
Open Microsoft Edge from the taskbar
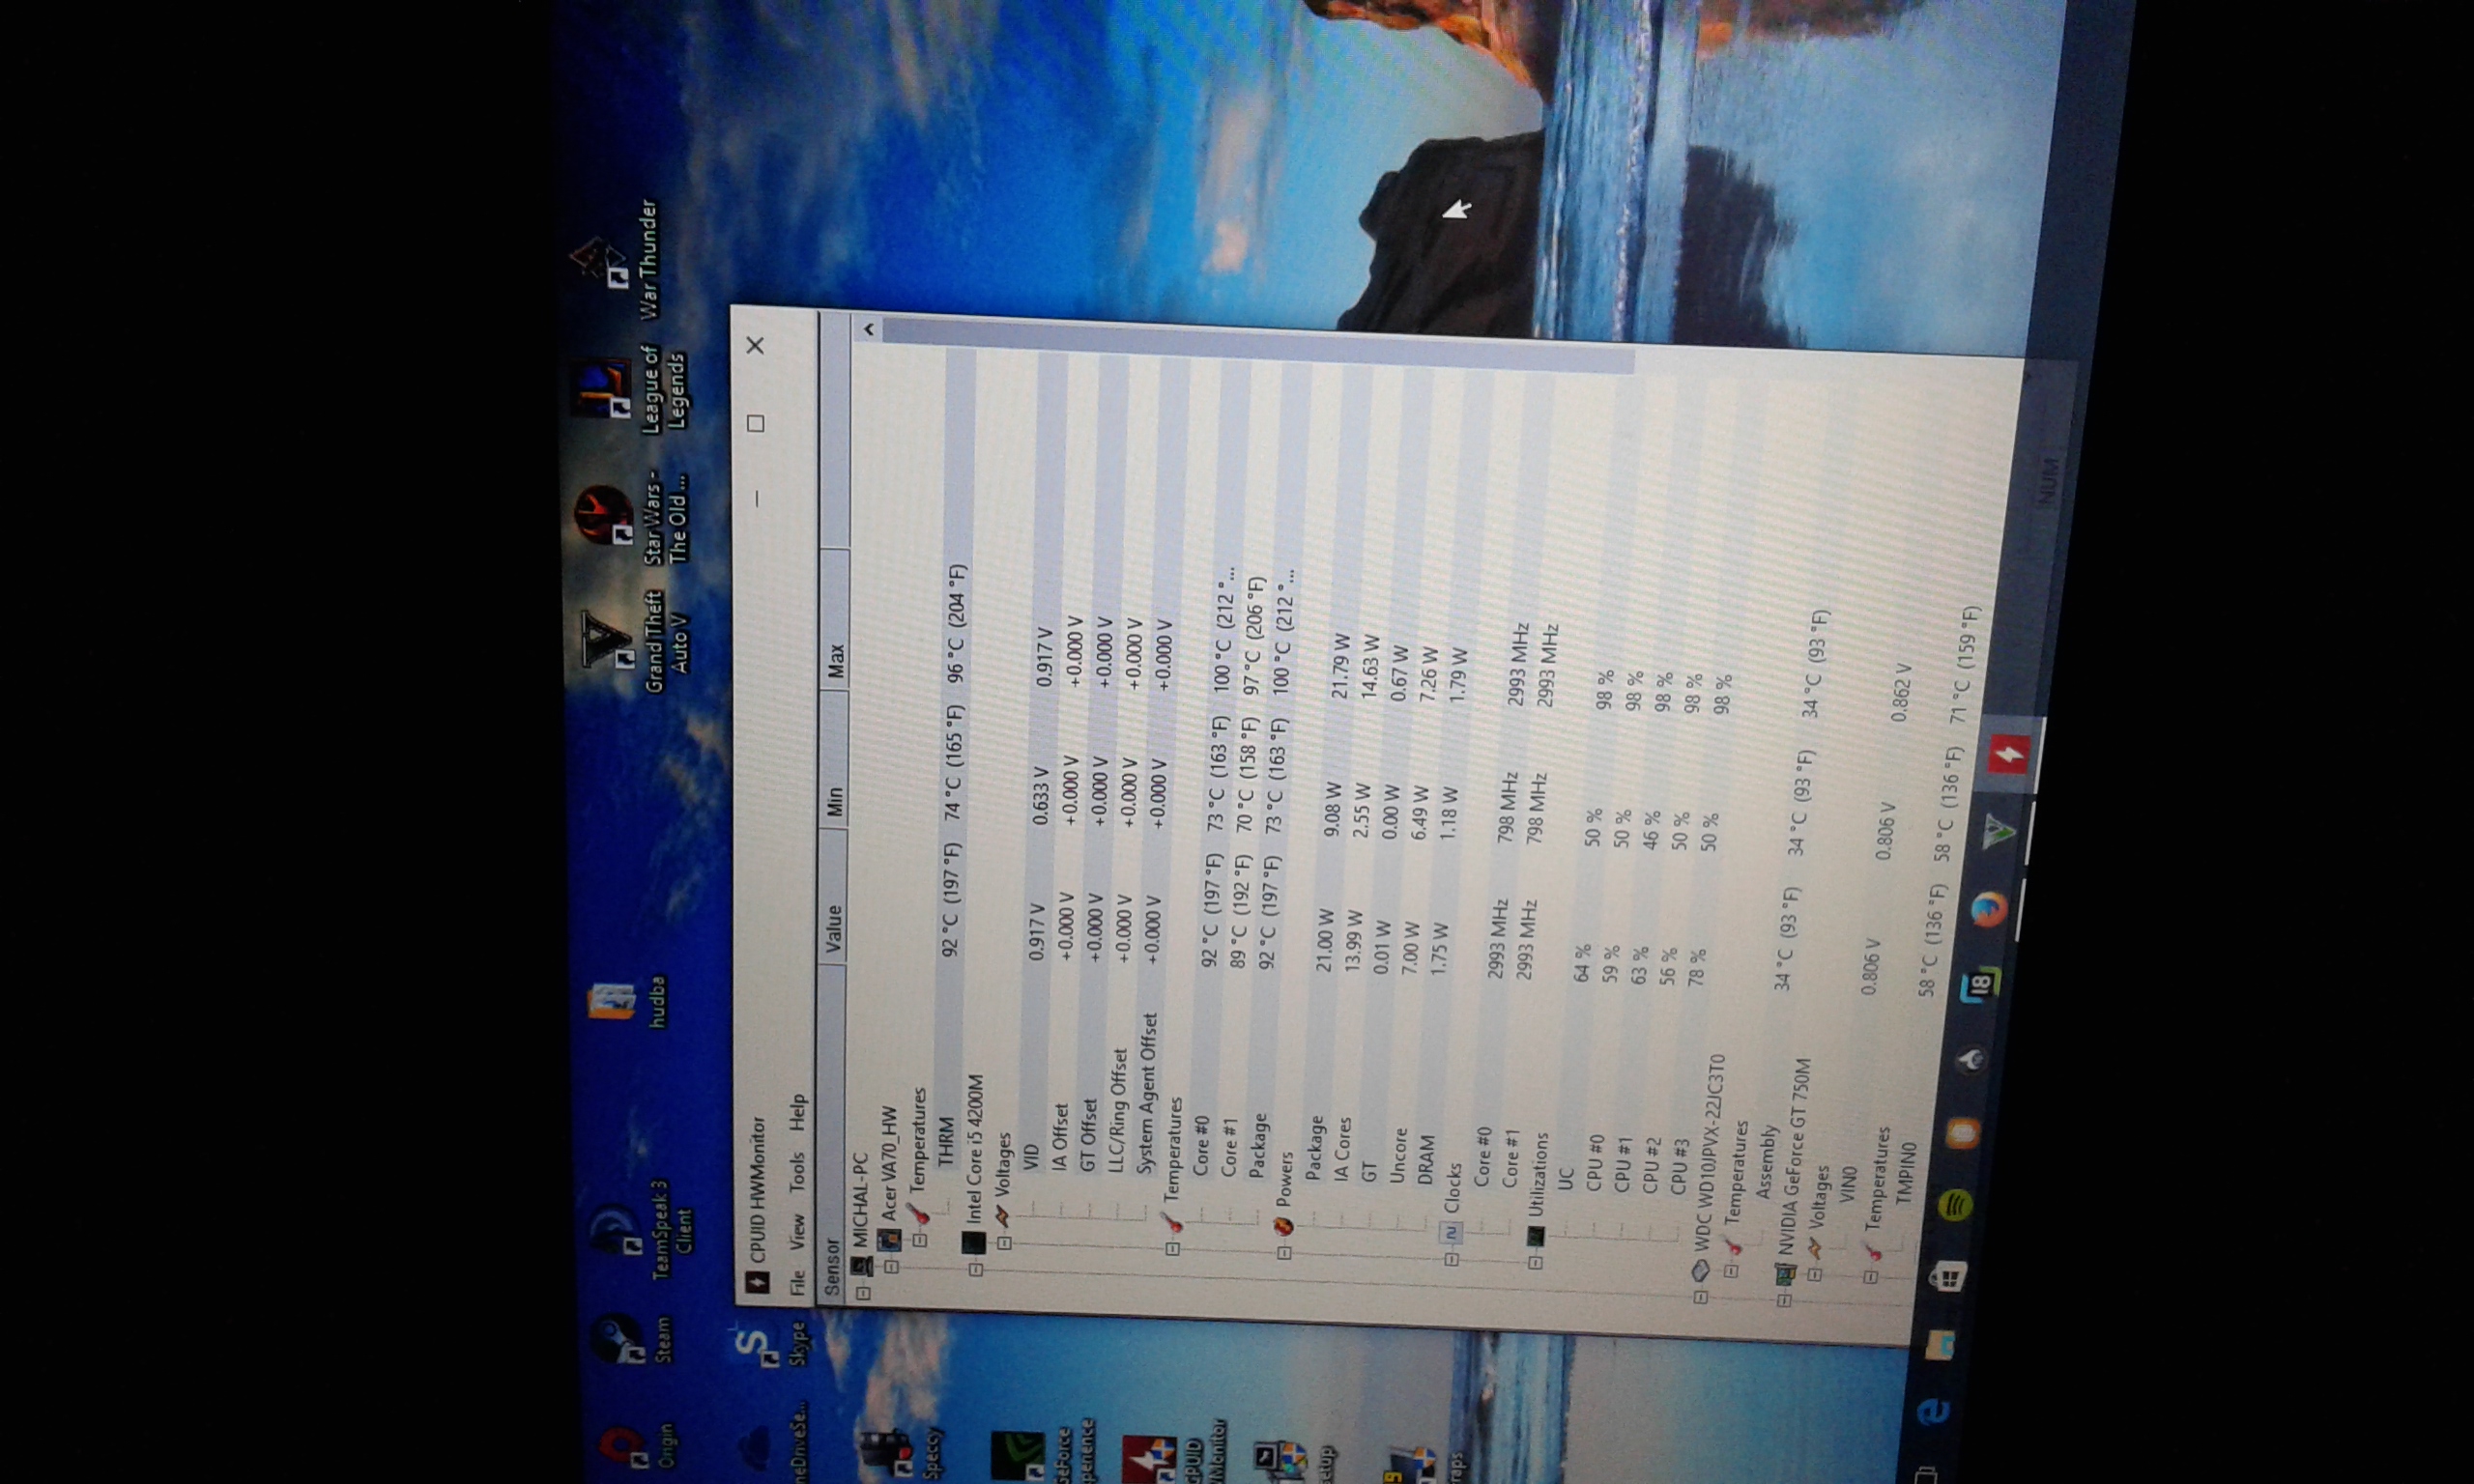(x=1933, y=1410)
